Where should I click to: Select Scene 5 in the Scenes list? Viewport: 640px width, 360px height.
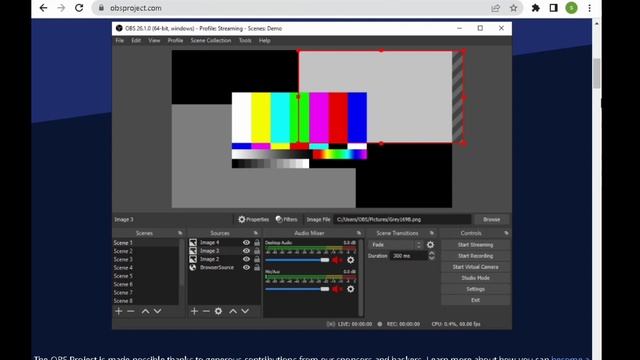pos(145,276)
